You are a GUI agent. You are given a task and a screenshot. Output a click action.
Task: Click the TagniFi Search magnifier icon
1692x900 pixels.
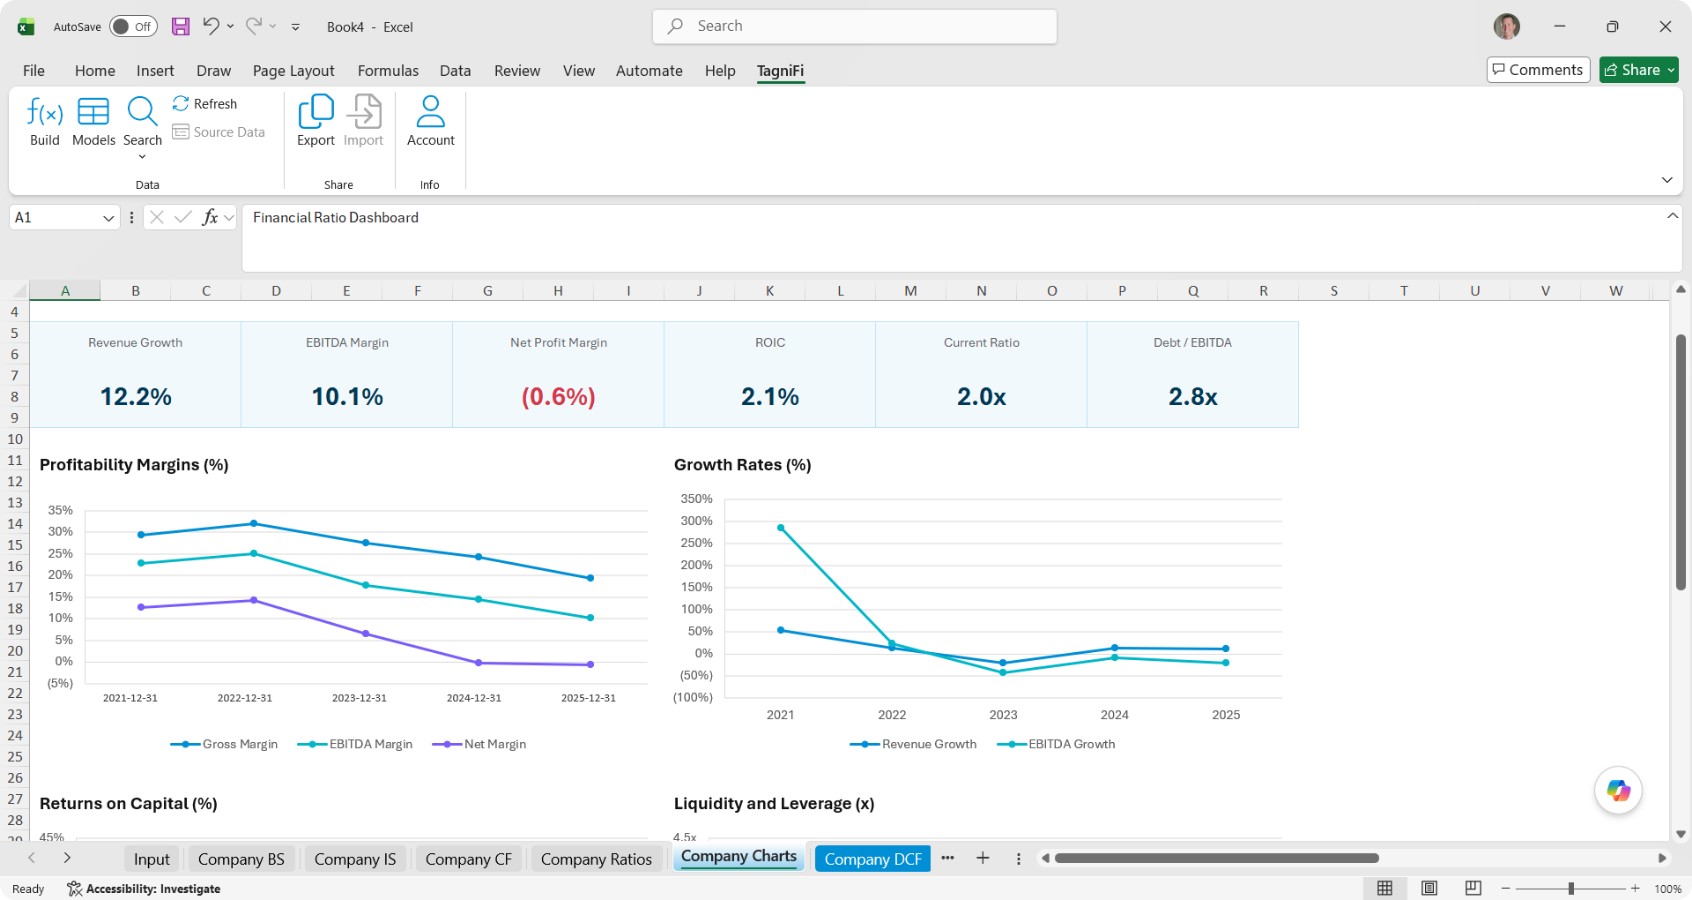click(142, 111)
